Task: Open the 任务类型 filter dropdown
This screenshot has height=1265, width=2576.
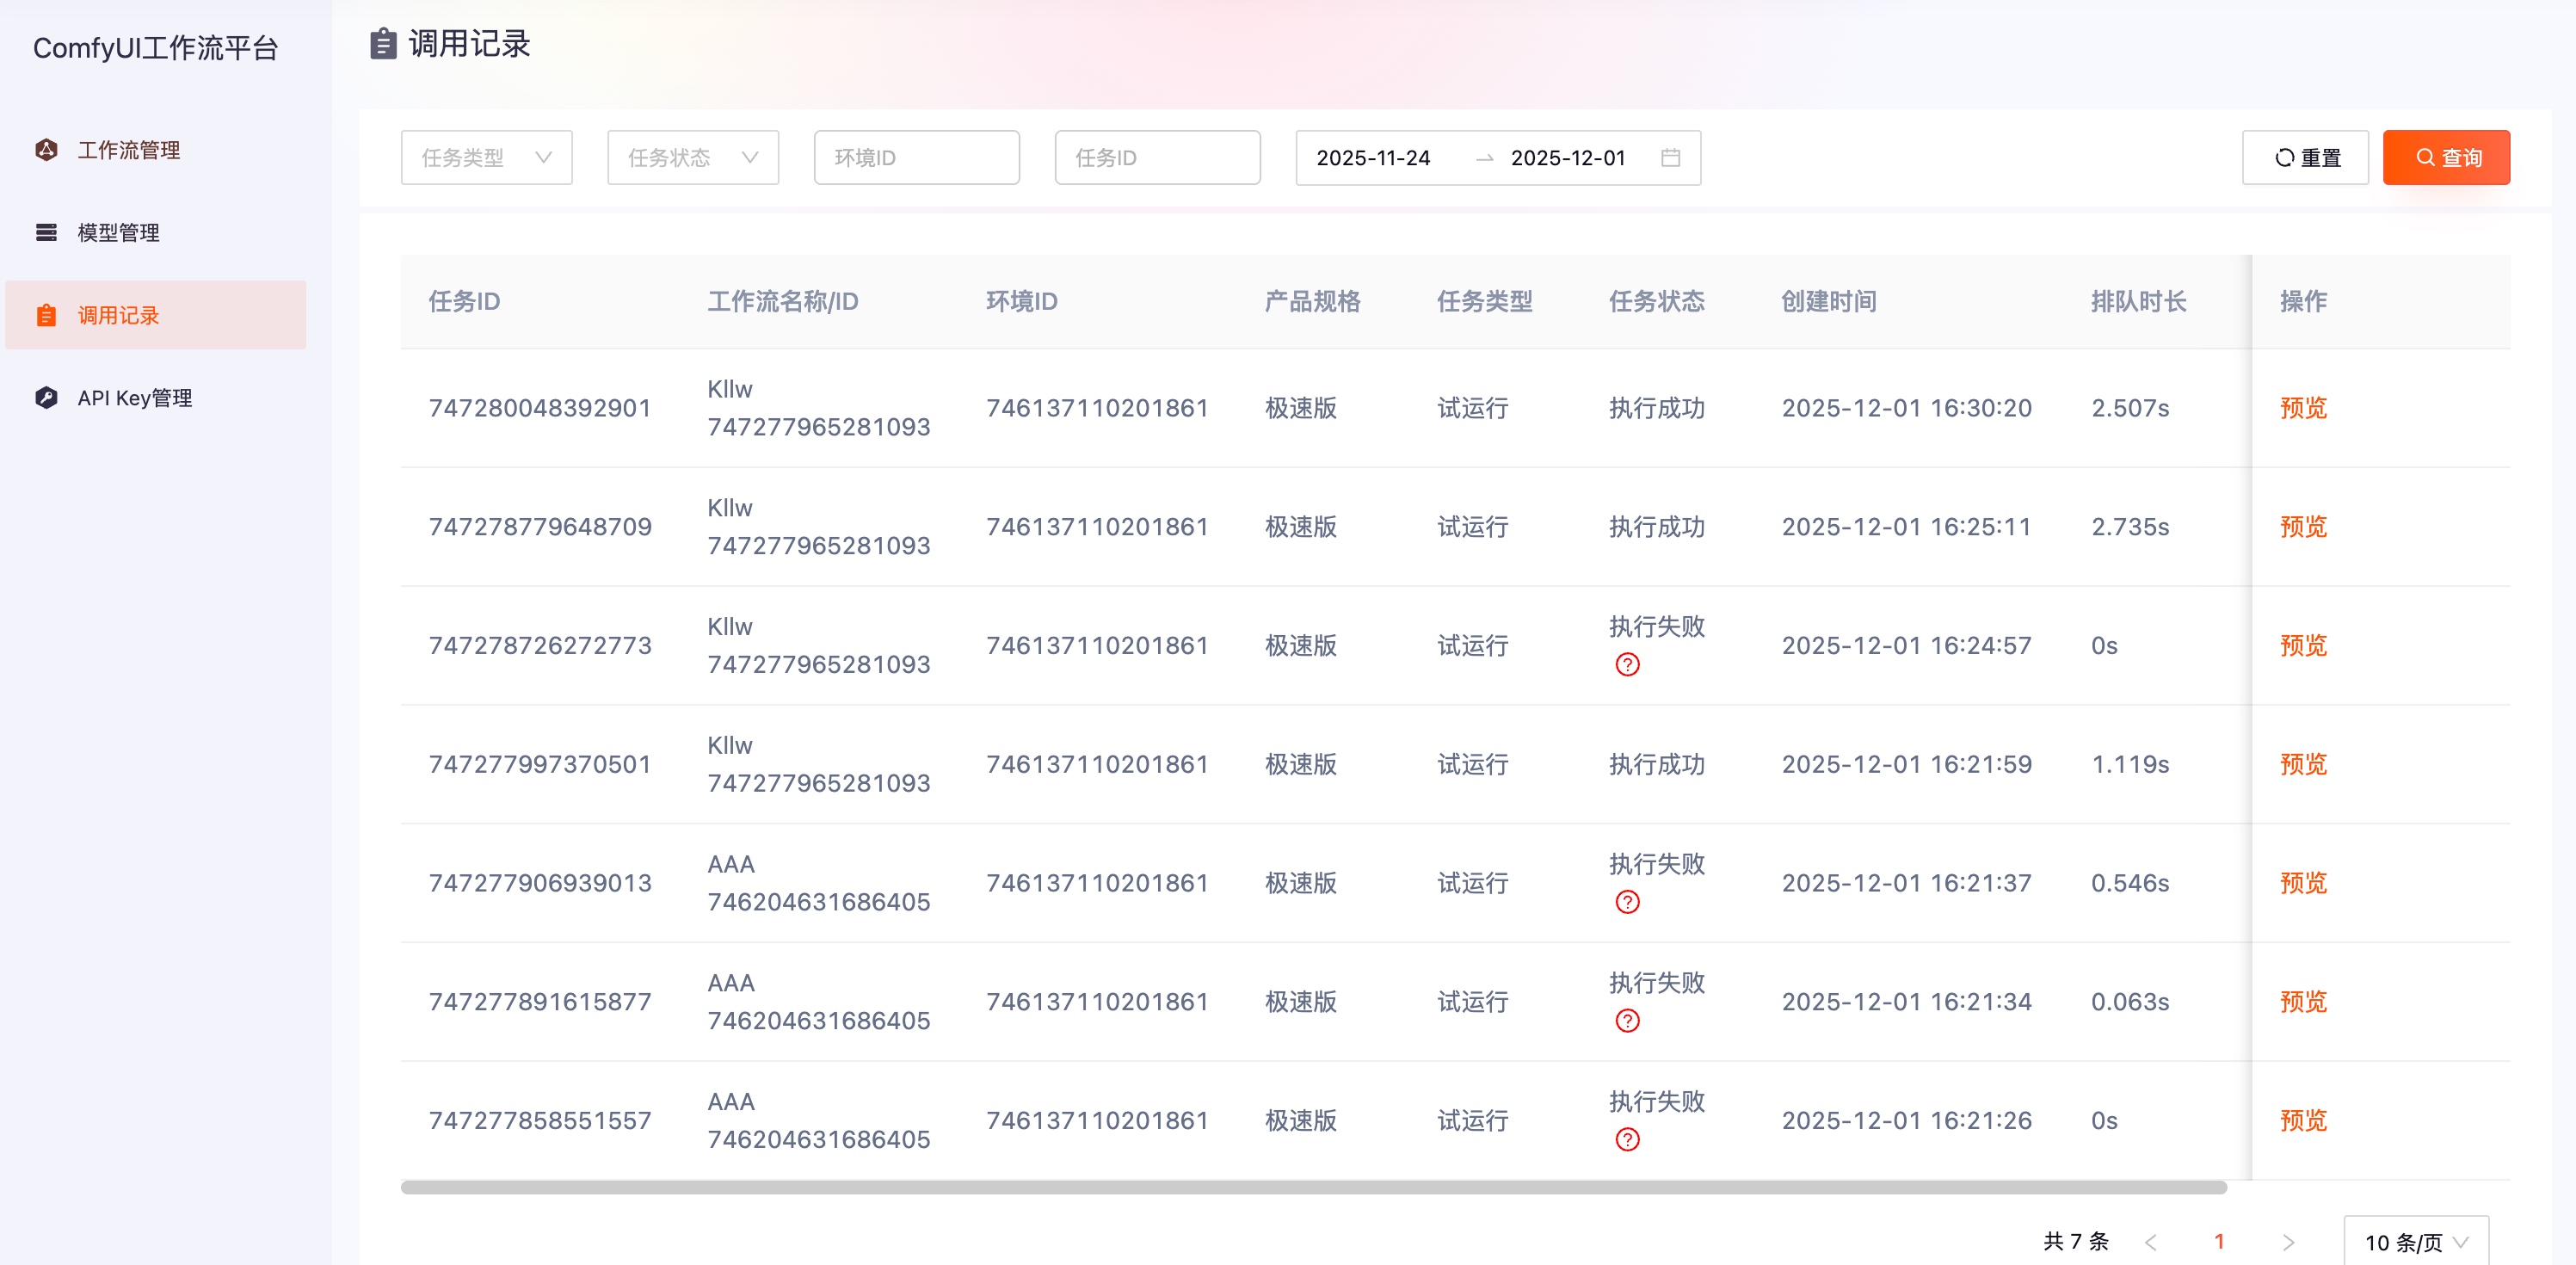Action: click(486, 158)
